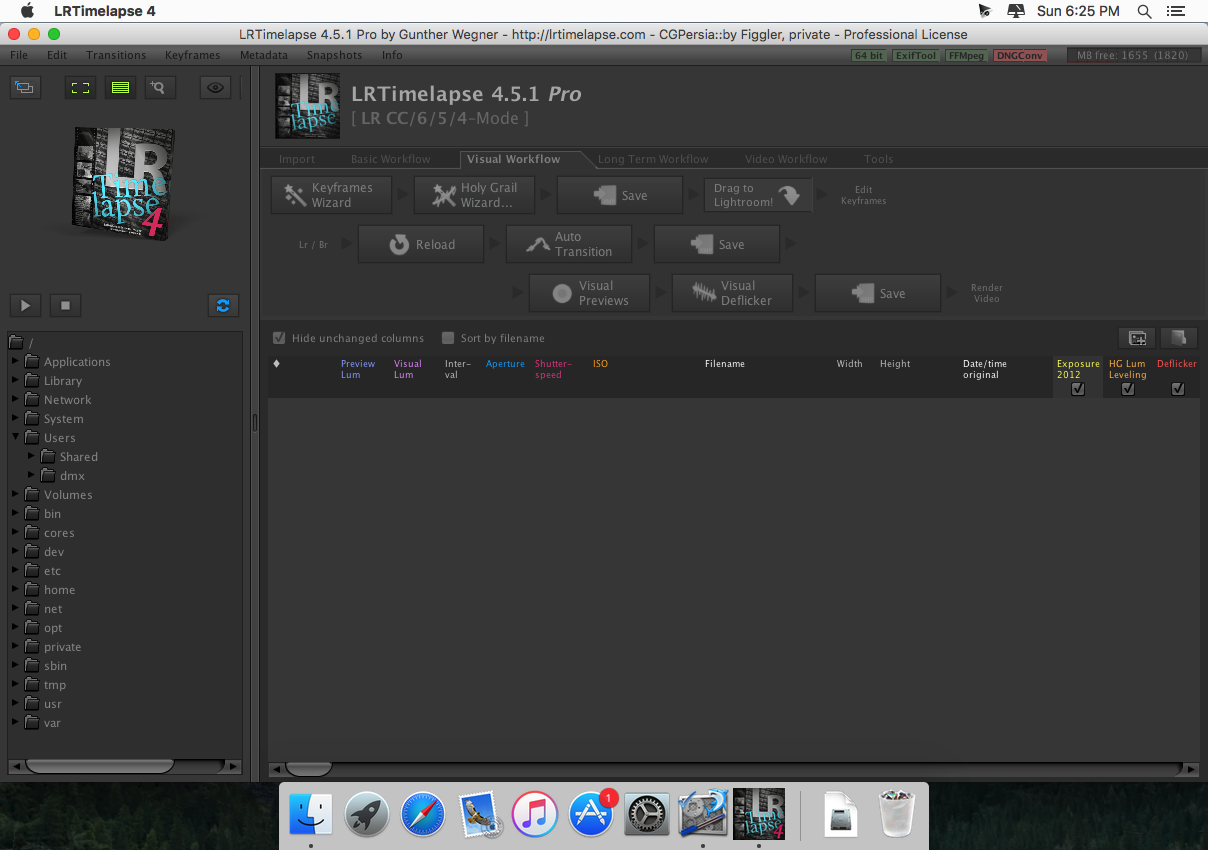
Task: Click the green list view icon
Action: coord(120,87)
